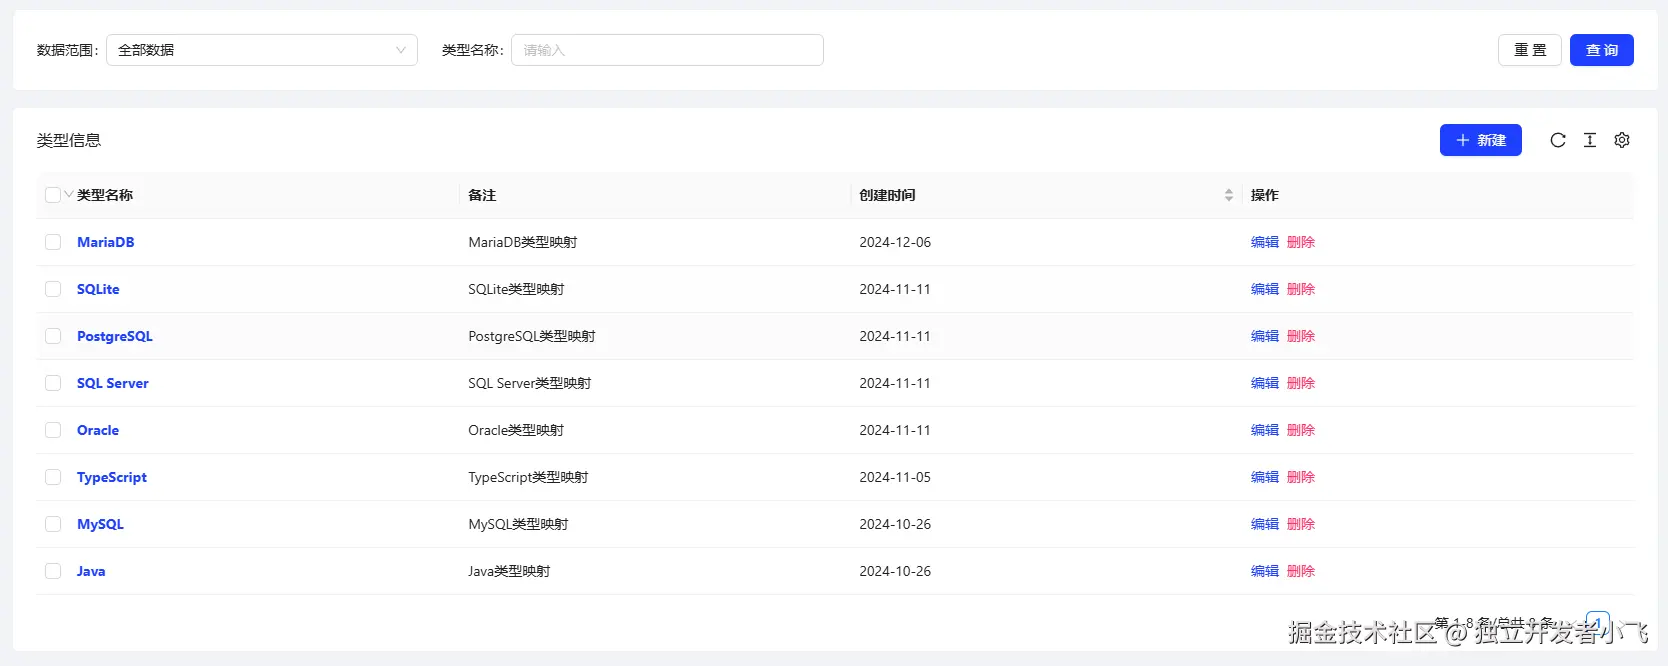Viewport: 1668px width, 666px height.
Task: Click 编辑 in the SQL Server row
Action: coord(1265,383)
